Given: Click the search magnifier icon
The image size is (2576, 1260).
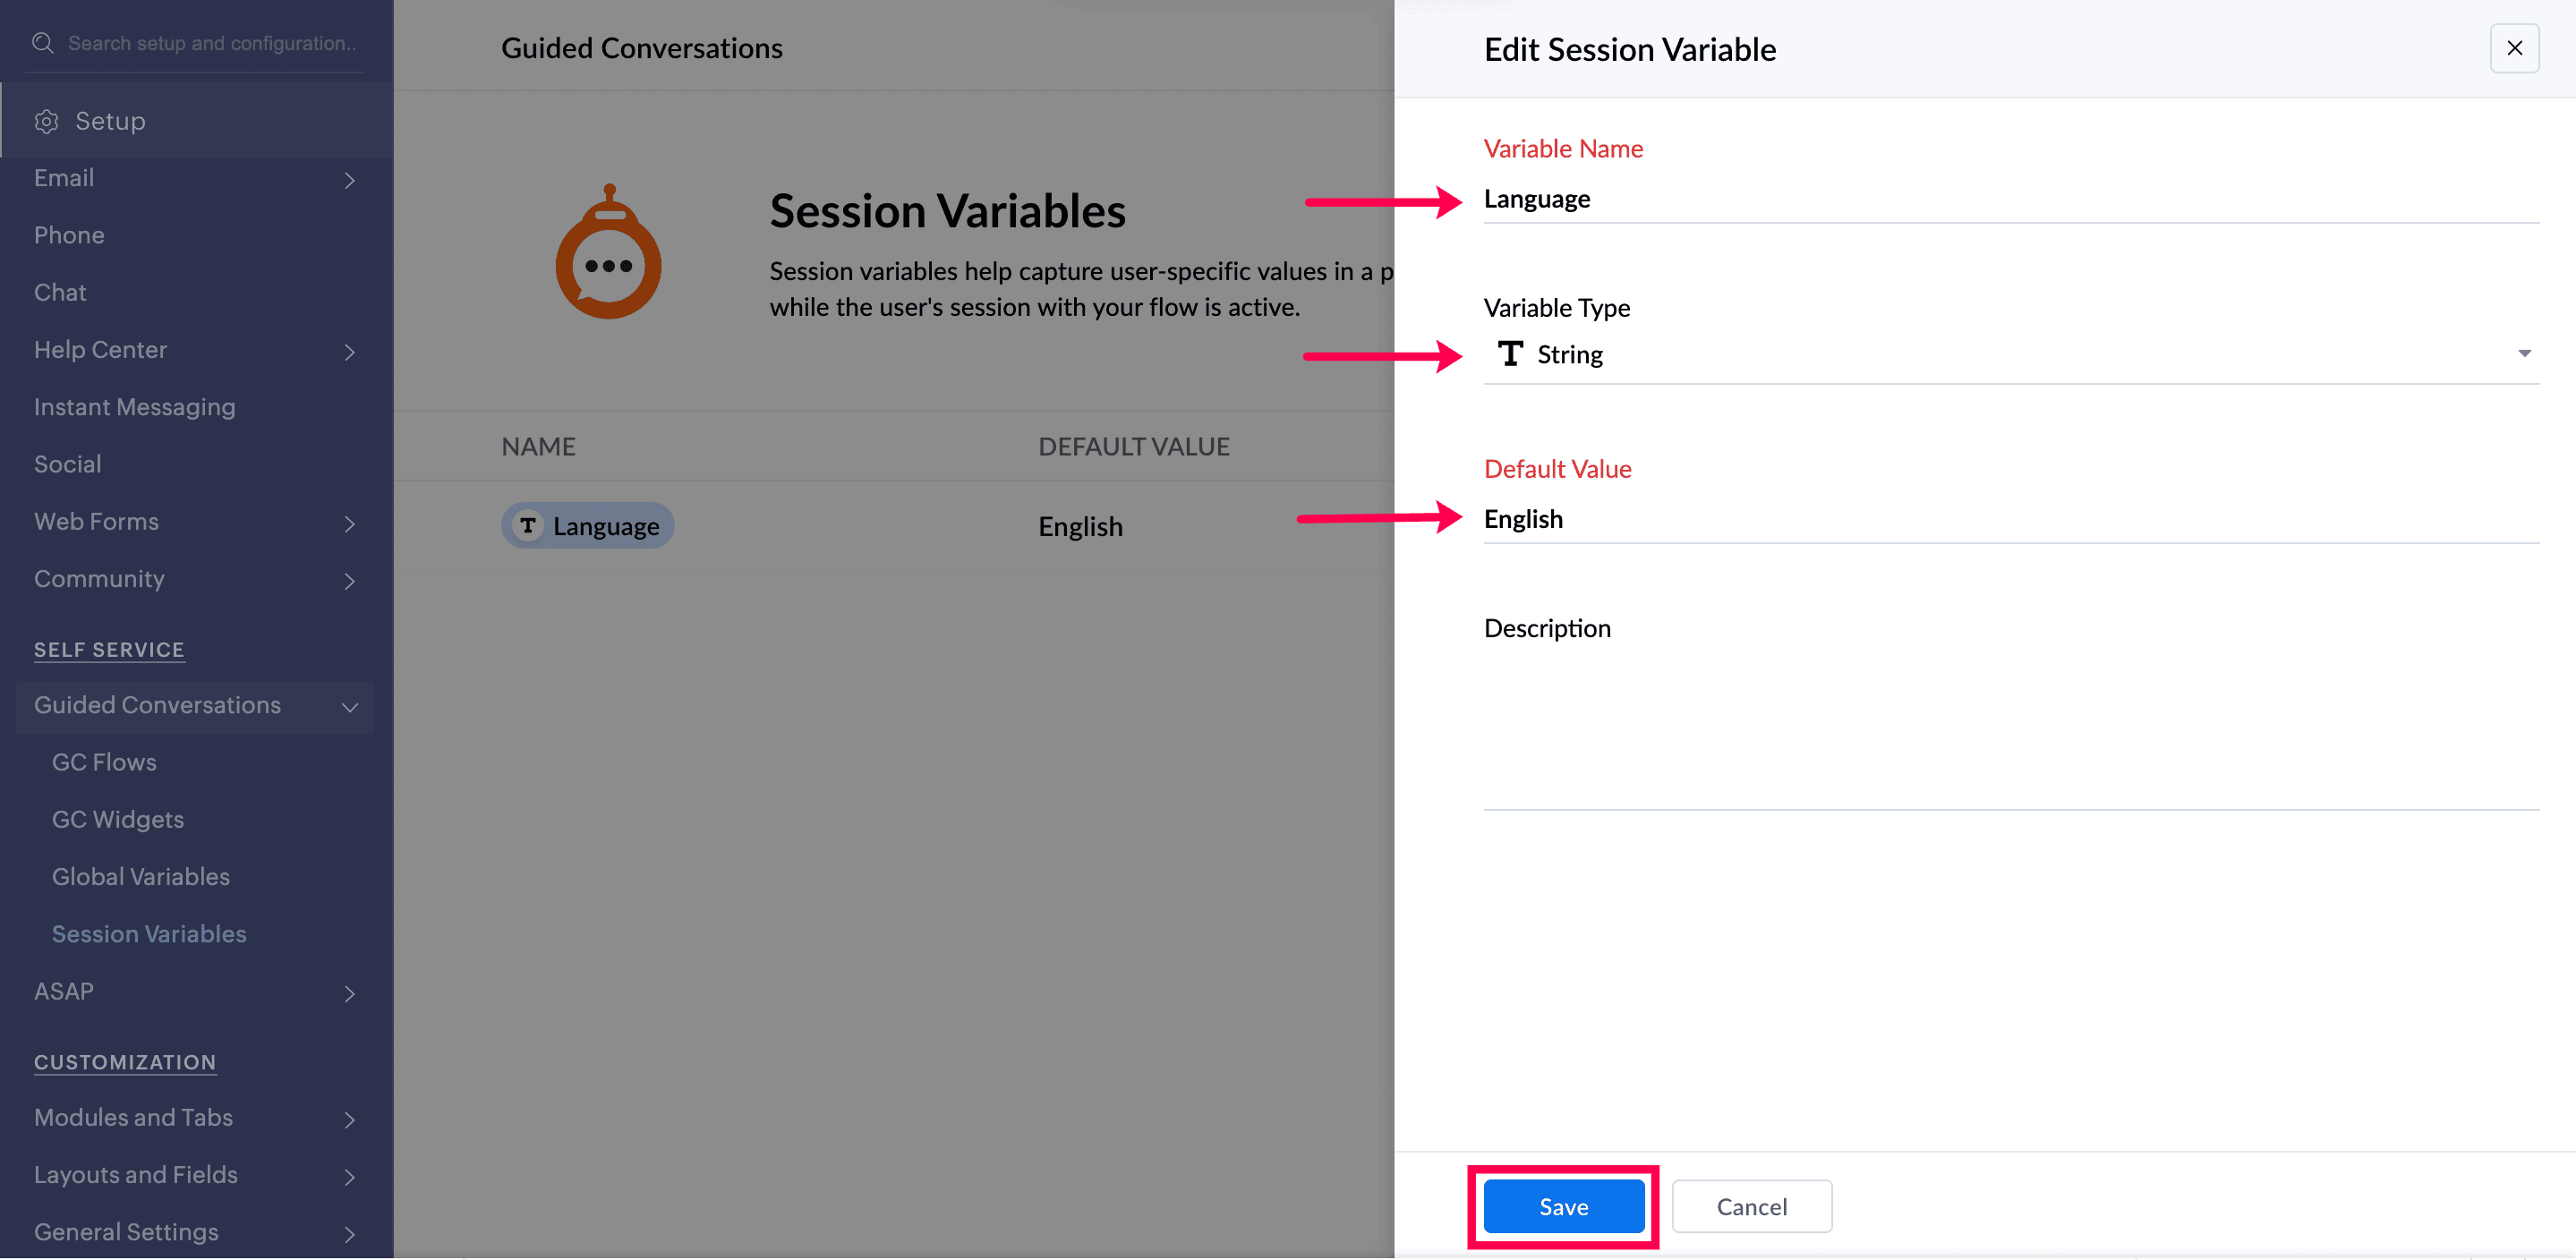Looking at the screenshot, I should click(42, 43).
